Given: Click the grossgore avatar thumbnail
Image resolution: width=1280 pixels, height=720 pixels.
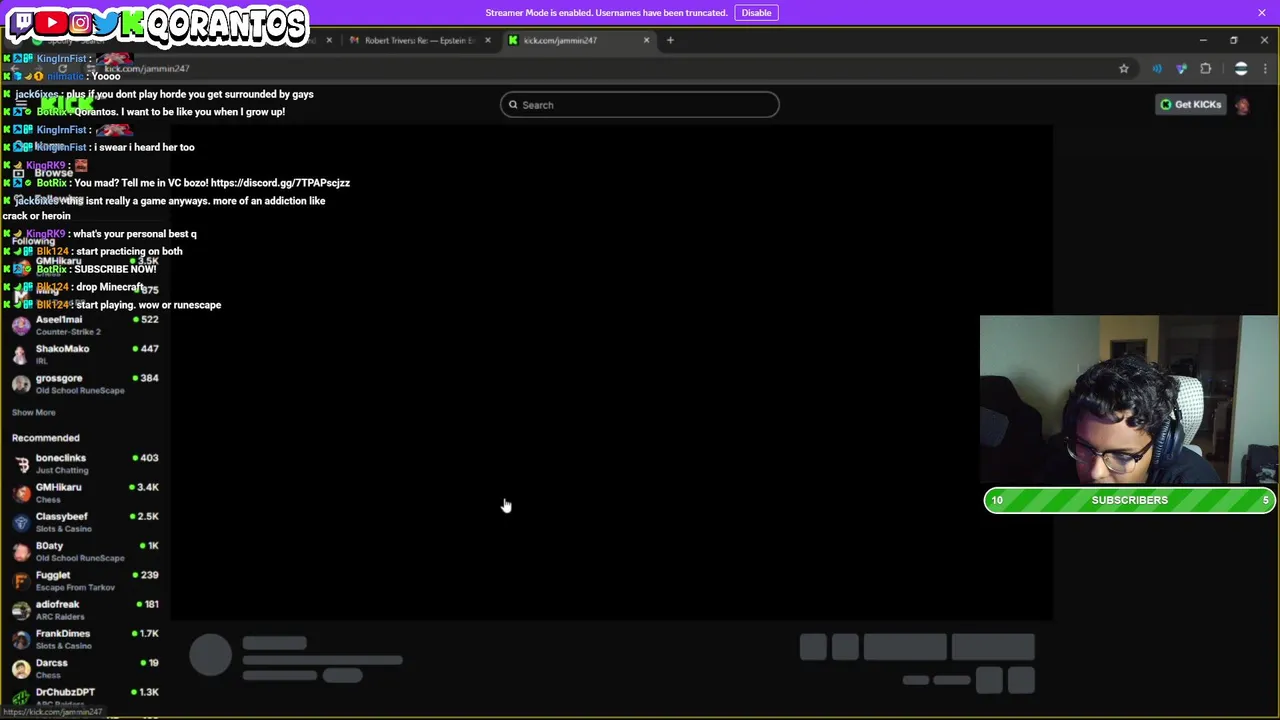Looking at the screenshot, I should click(x=21, y=384).
